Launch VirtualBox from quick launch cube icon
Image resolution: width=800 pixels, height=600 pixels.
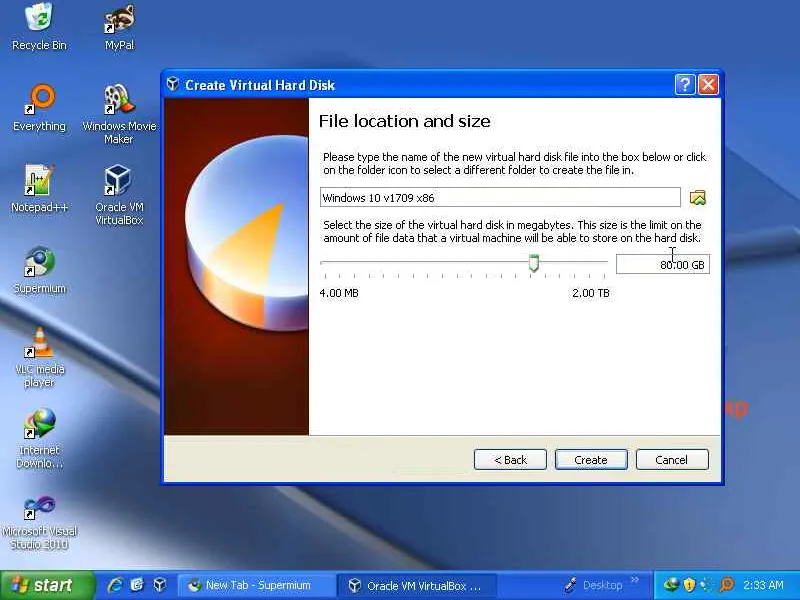pyautogui.click(x=160, y=585)
